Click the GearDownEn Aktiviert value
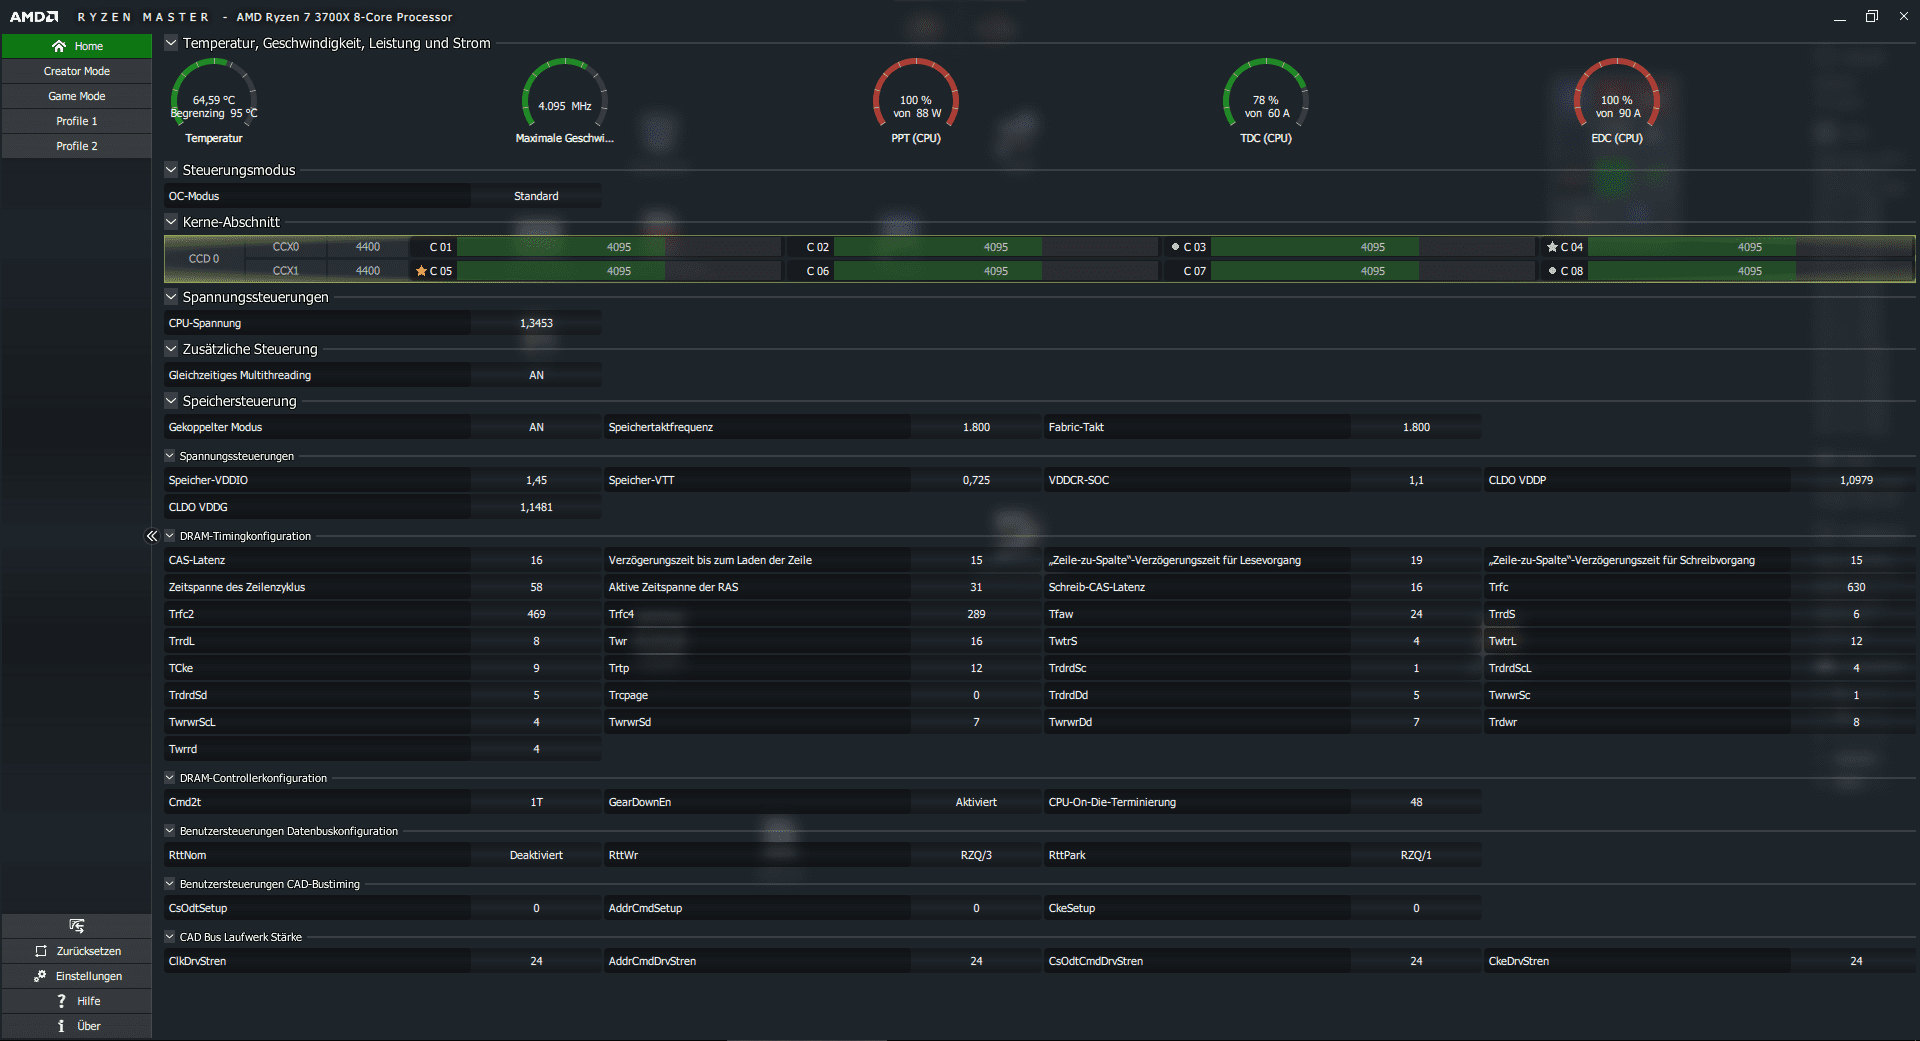This screenshot has height=1041, width=1920. pos(976,802)
